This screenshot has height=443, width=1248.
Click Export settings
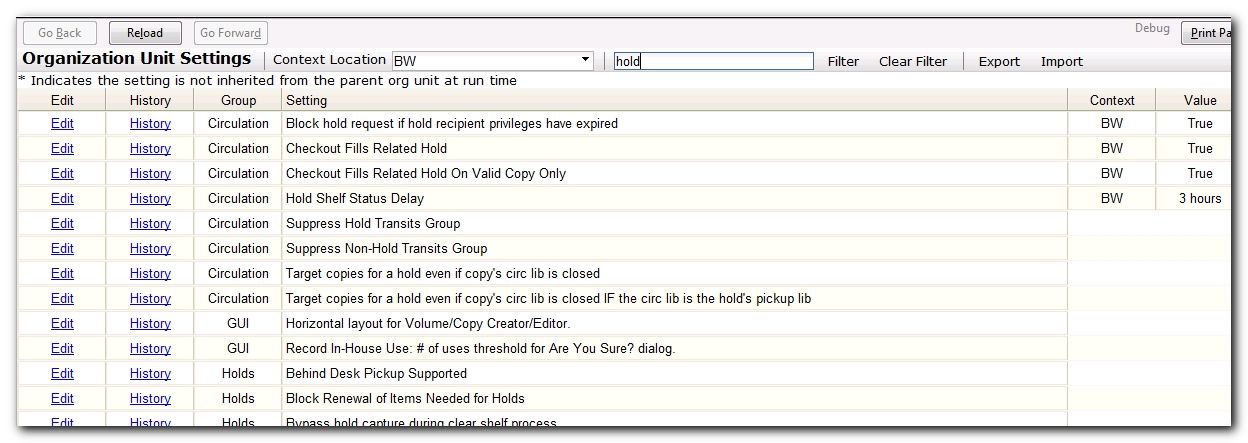point(999,61)
